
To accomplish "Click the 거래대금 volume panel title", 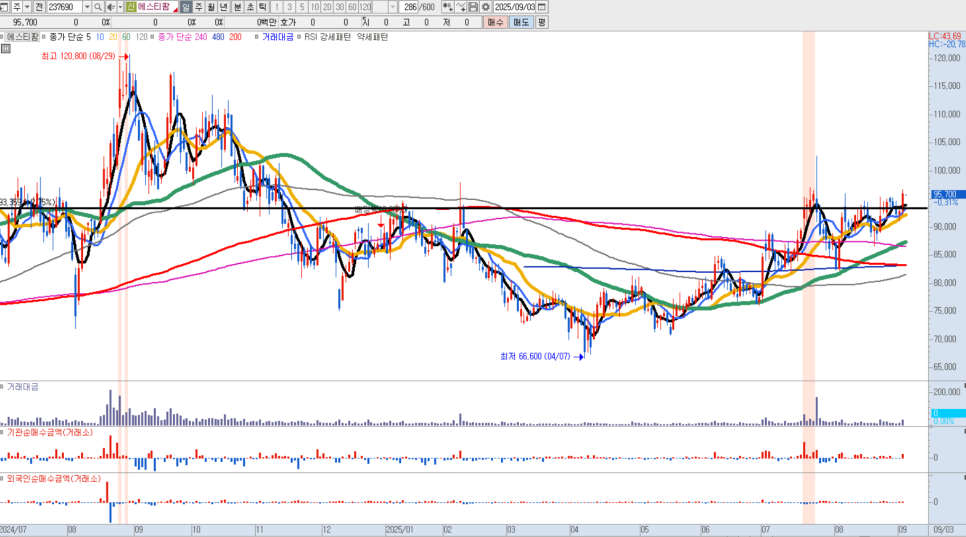I will click(22, 387).
